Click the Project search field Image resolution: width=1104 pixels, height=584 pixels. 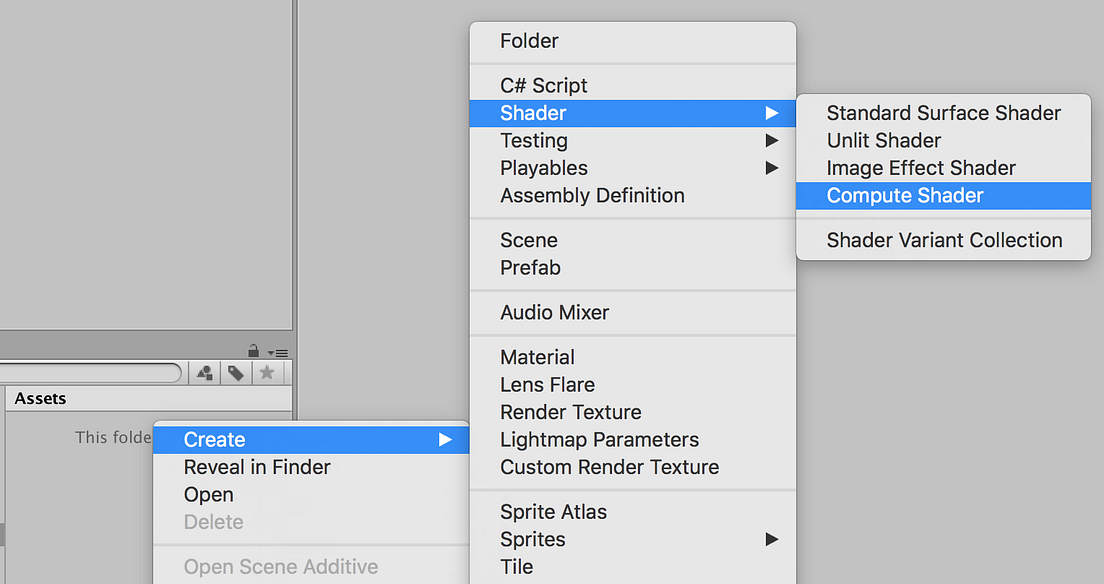pos(90,373)
